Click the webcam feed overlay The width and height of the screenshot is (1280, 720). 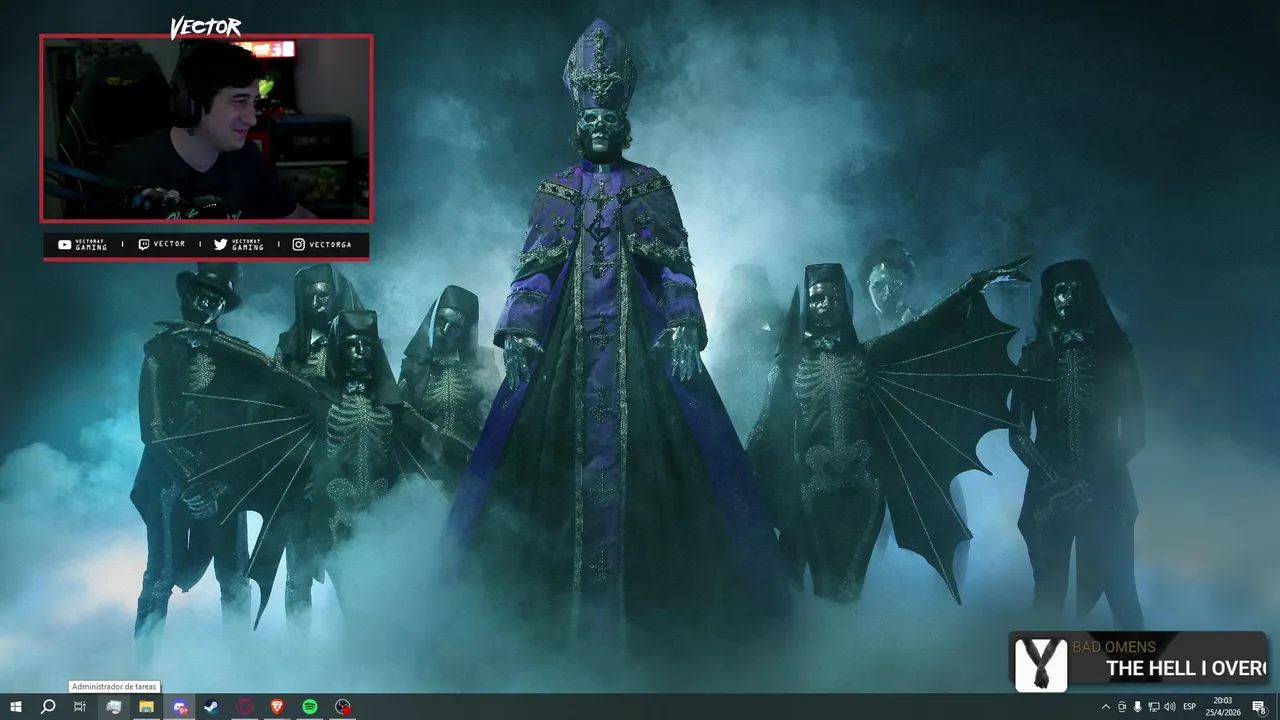(206, 128)
